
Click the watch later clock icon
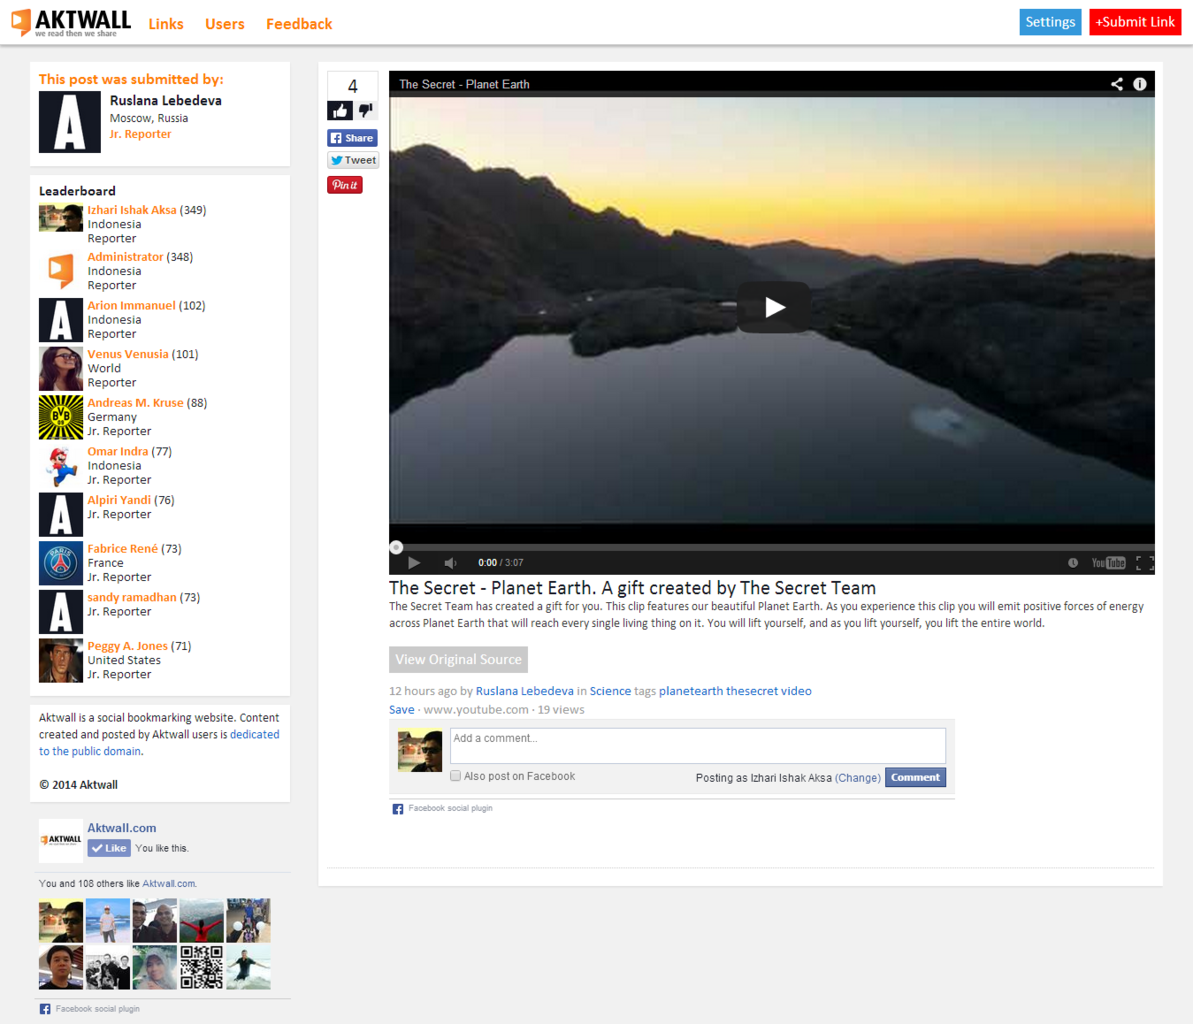pyautogui.click(x=1073, y=563)
